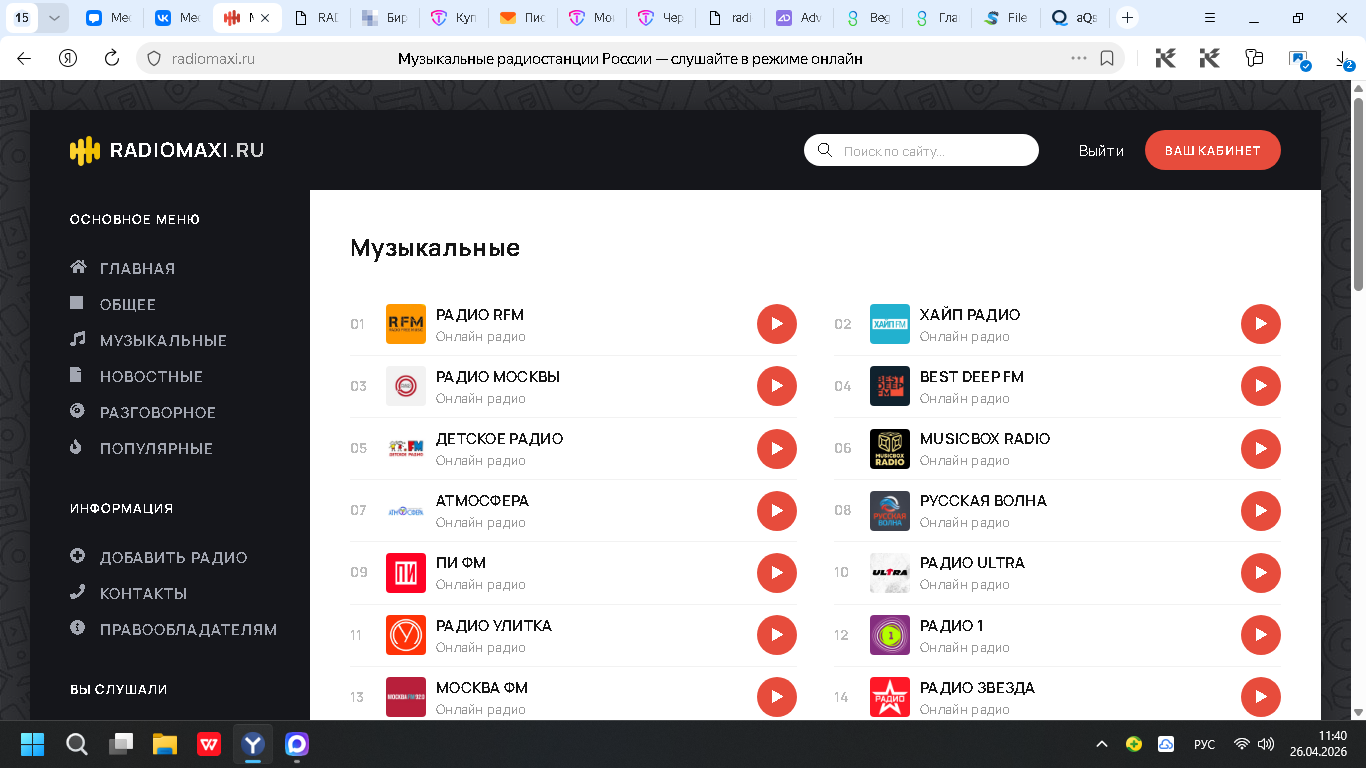Open Windows taskbar search
Viewport: 1366px width, 768px height.
[76, 744]
